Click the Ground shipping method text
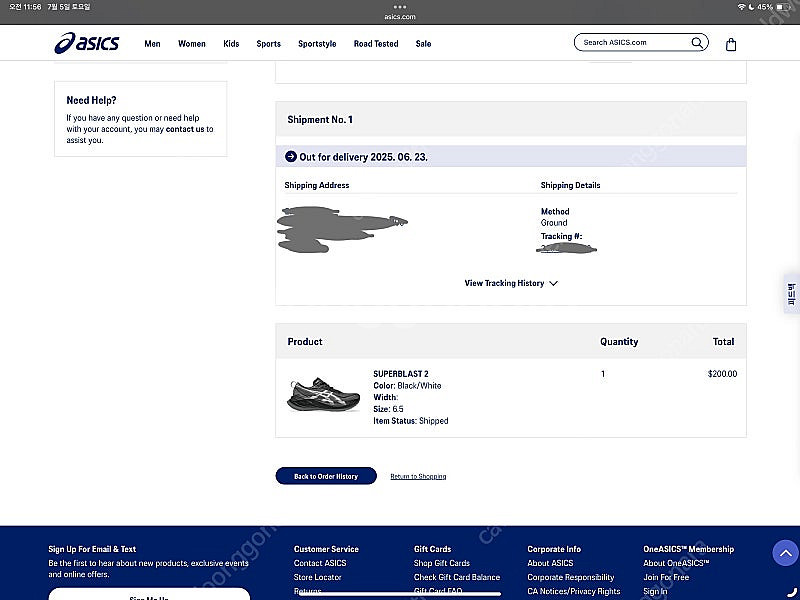 [x=554, y=223]
